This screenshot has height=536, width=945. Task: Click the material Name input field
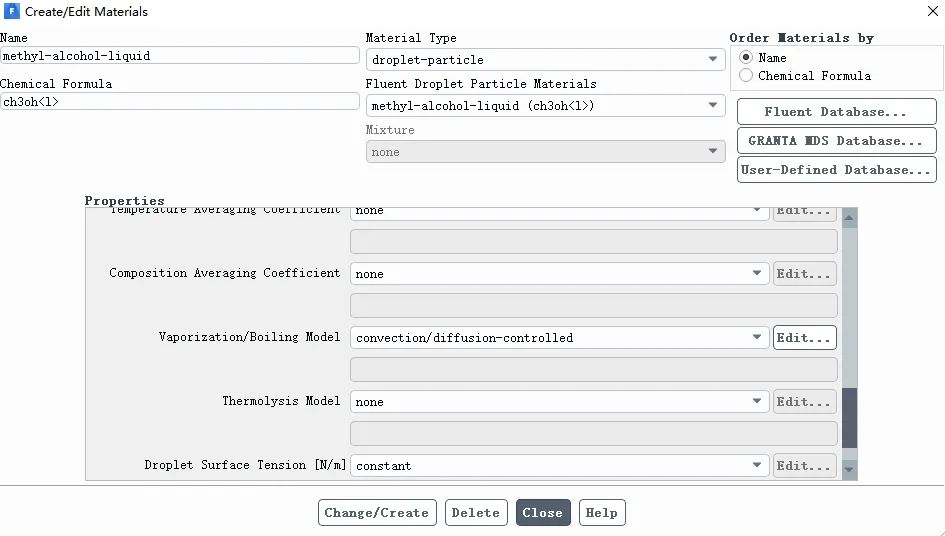[x=180, y=56]
